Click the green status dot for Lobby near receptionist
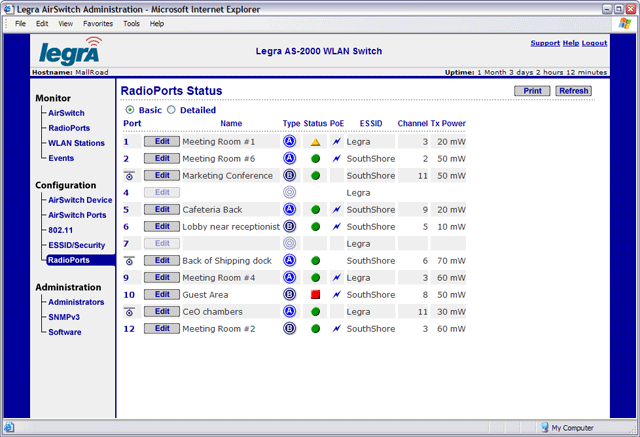This screenshot has height=437, width=640. click(315, 226)
